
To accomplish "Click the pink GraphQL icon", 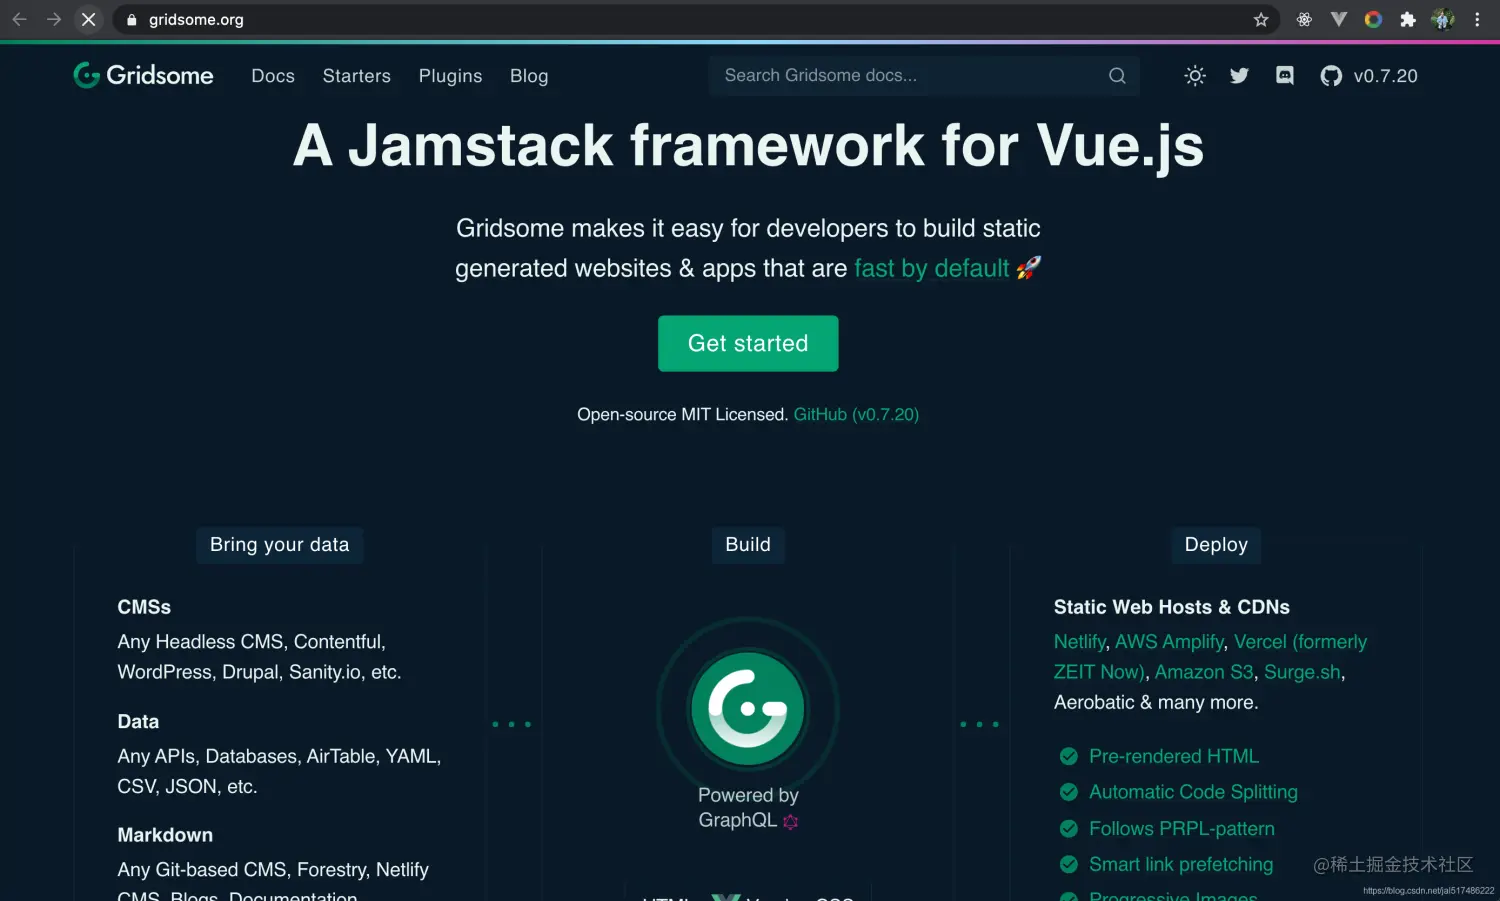I will 790,822.
